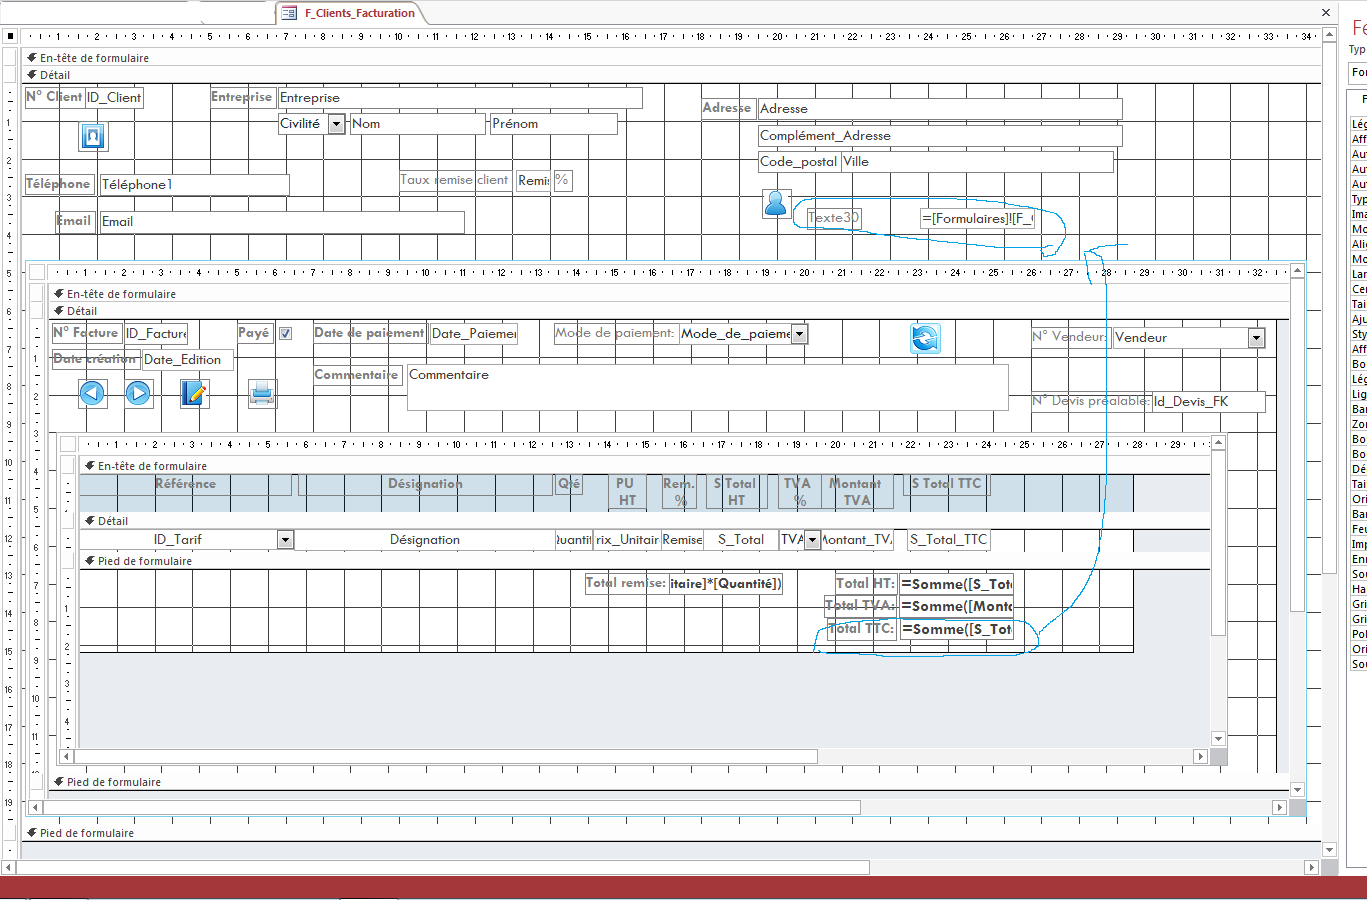Click the bottom Pied de formulaire section bar
Screen dimensions: 1367x900
click(x=672, y=833)
